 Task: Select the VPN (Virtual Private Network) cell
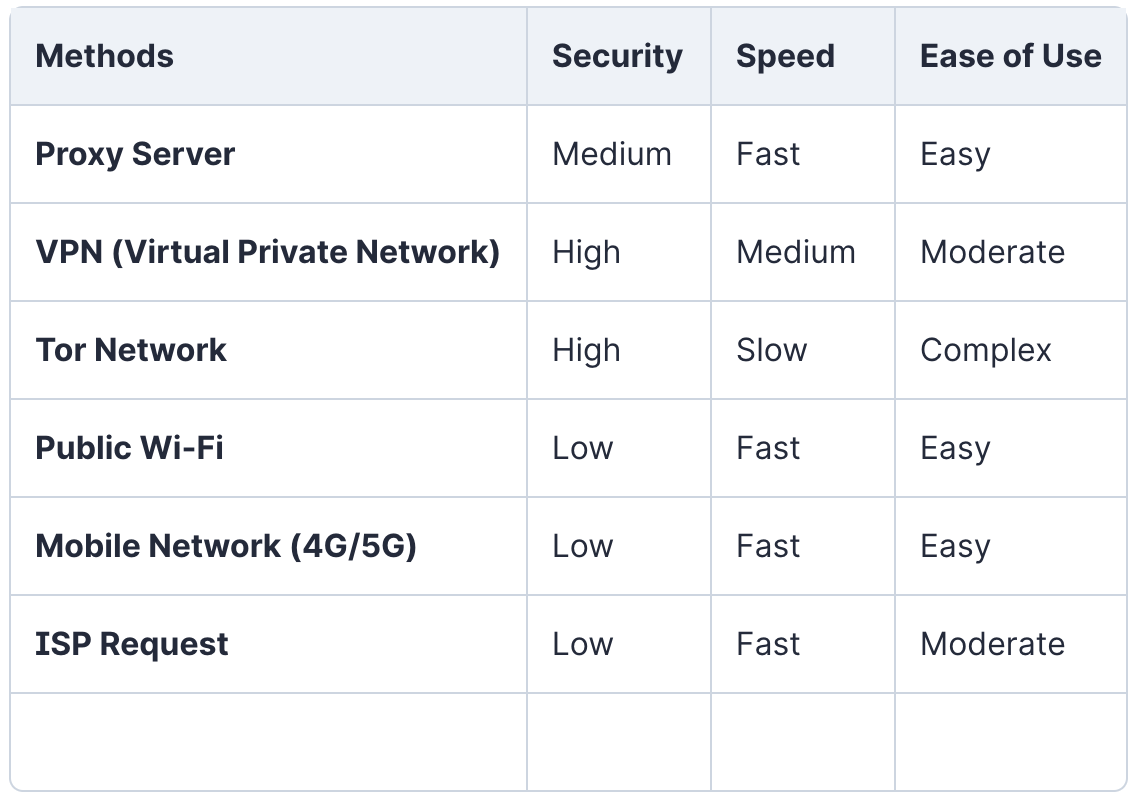point(268,252)
